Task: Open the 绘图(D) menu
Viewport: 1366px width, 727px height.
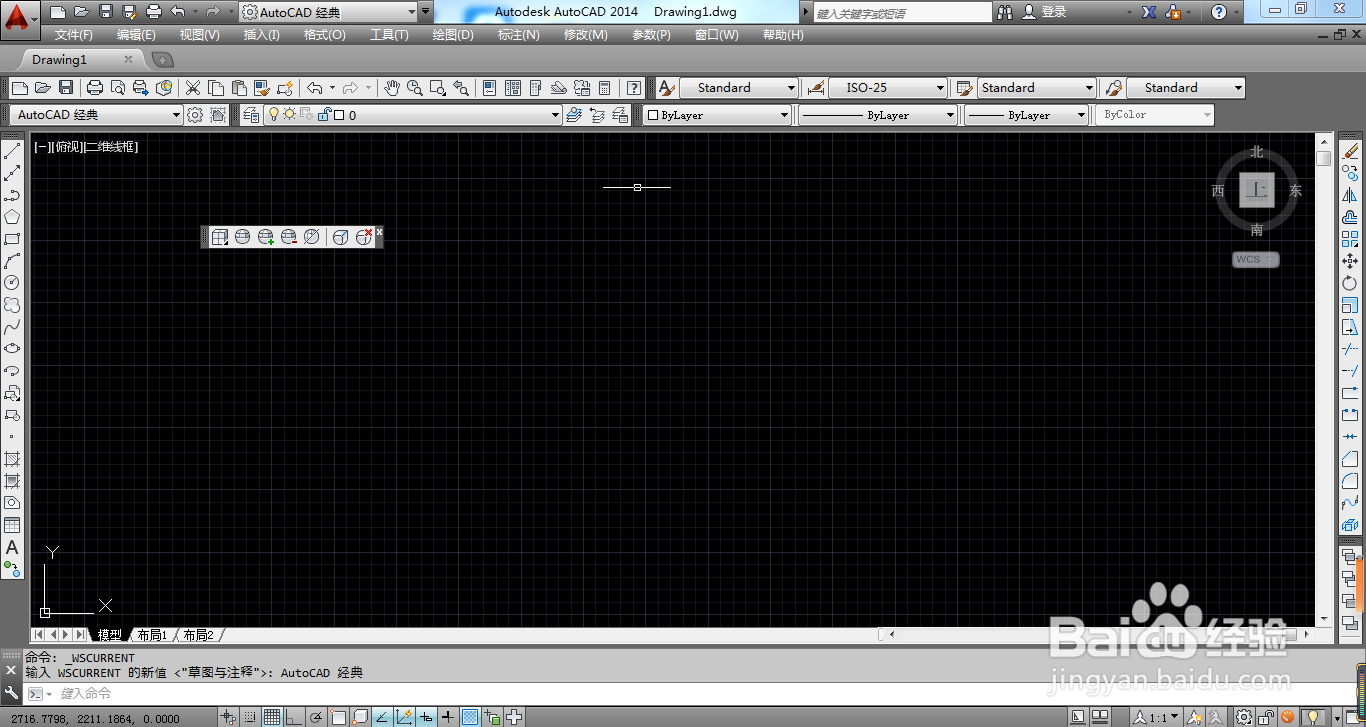Action: tap(453, 34)
